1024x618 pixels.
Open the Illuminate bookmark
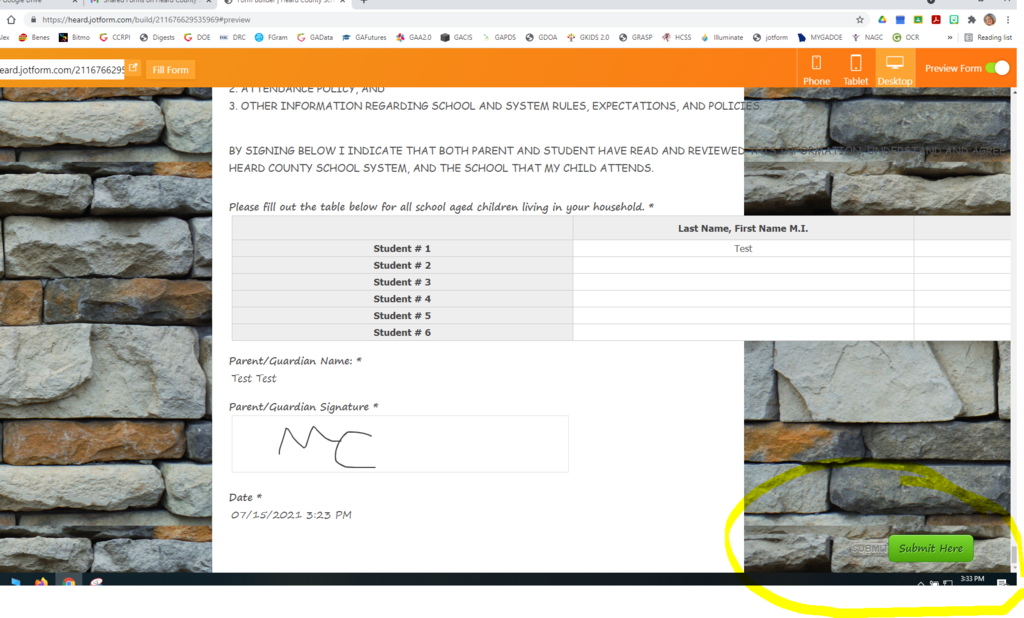point(722,38)
